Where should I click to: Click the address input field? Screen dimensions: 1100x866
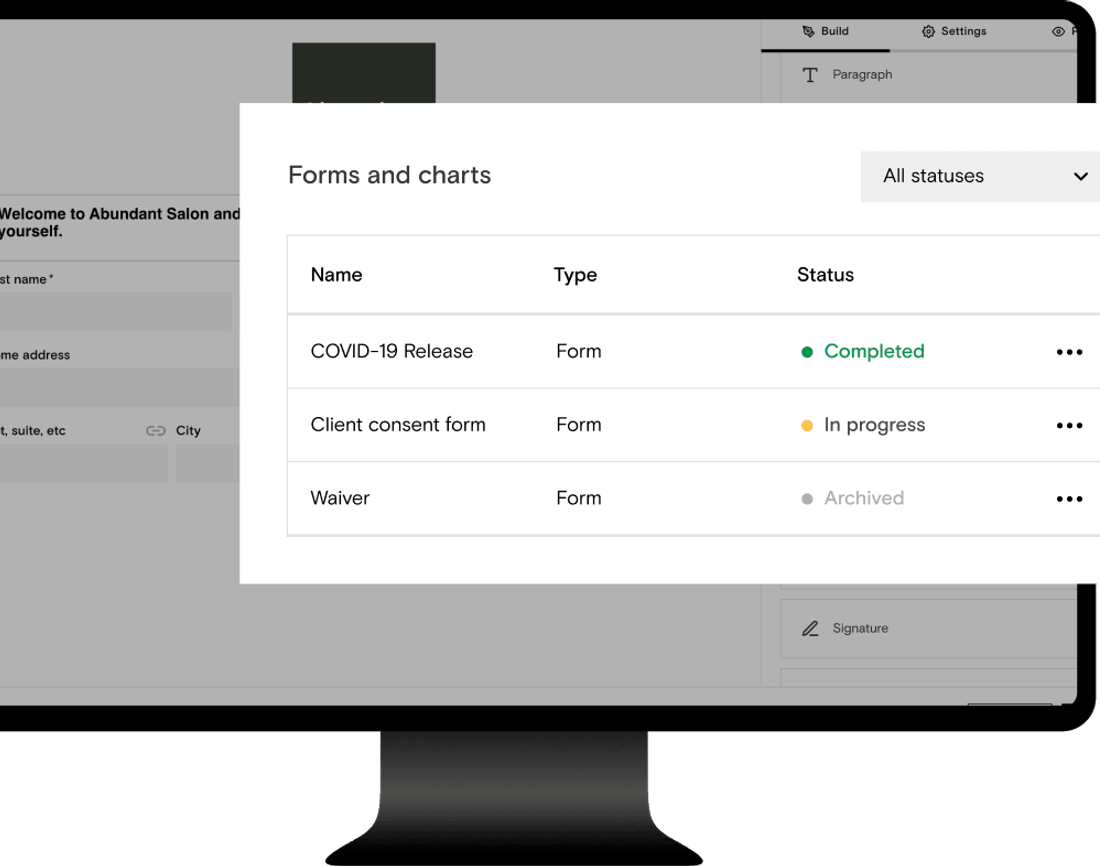119,387
